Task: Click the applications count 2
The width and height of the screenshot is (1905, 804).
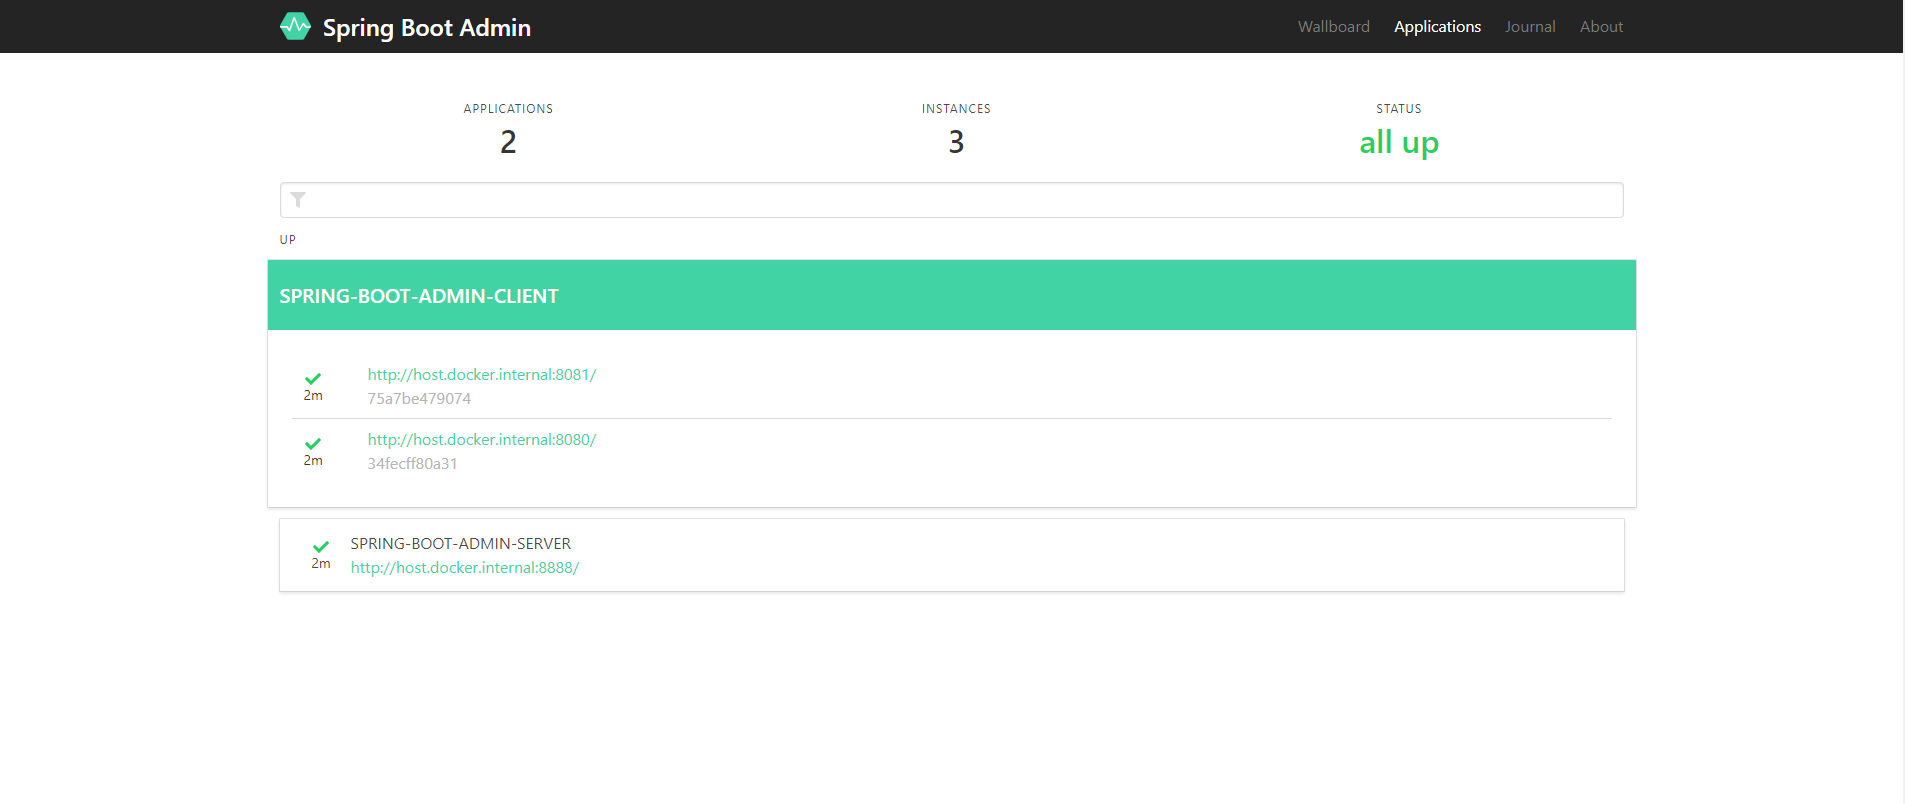Action: tap(508, 142)
